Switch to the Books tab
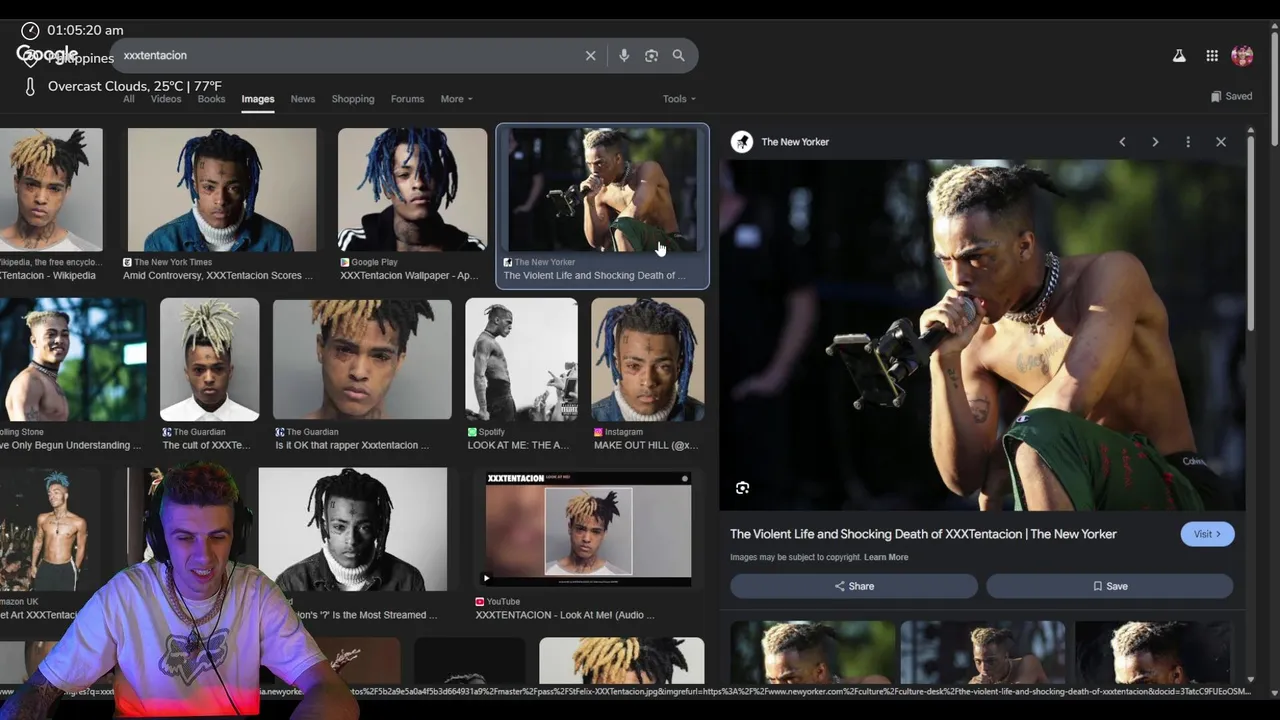Image resolution: width=1280 pixels, height=720 pixels. click(211, 99)
